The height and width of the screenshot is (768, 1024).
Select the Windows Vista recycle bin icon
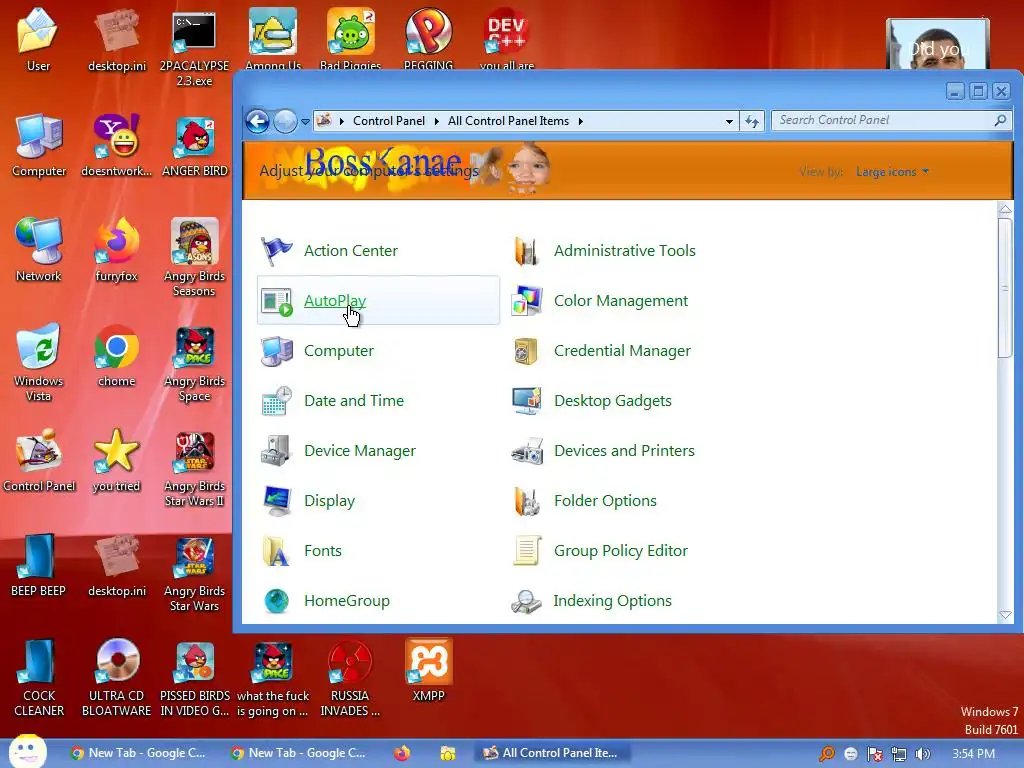point(39,362)
